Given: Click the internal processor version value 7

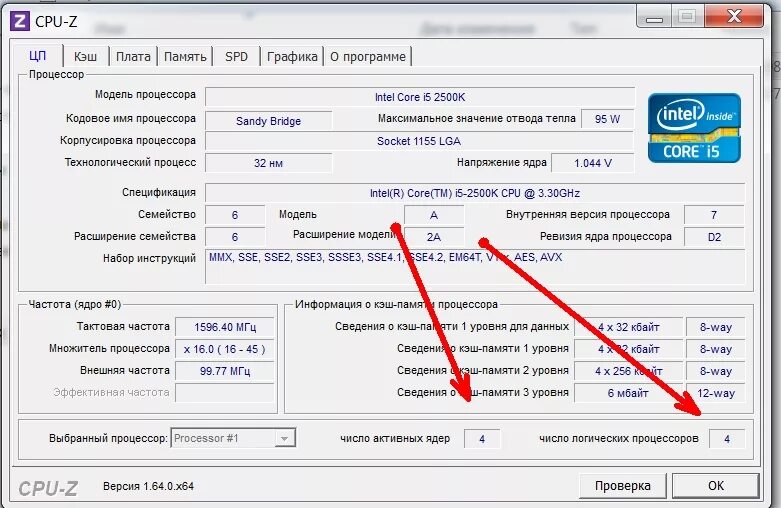Looking at the screenshot, I should [714, 215].
